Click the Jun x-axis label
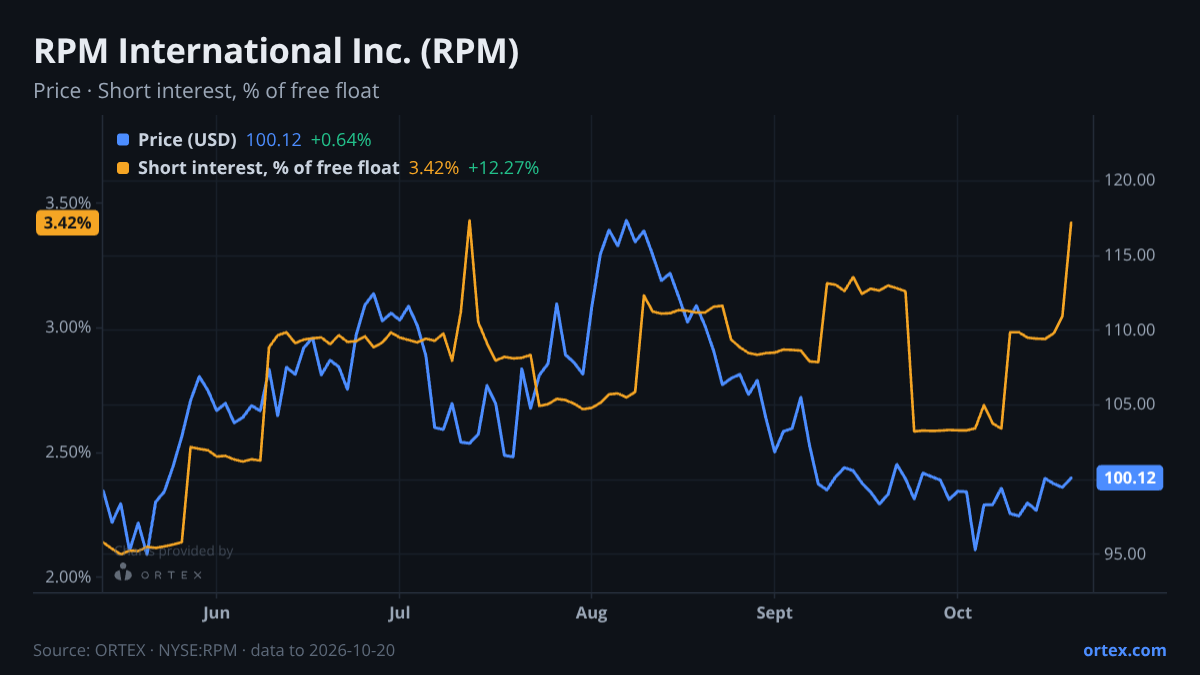 point(216,611)
